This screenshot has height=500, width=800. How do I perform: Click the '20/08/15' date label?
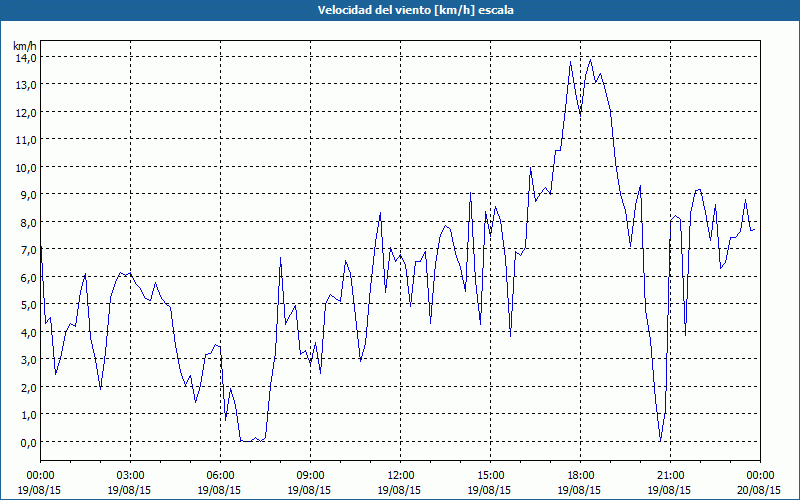click(x=760, y=490)
